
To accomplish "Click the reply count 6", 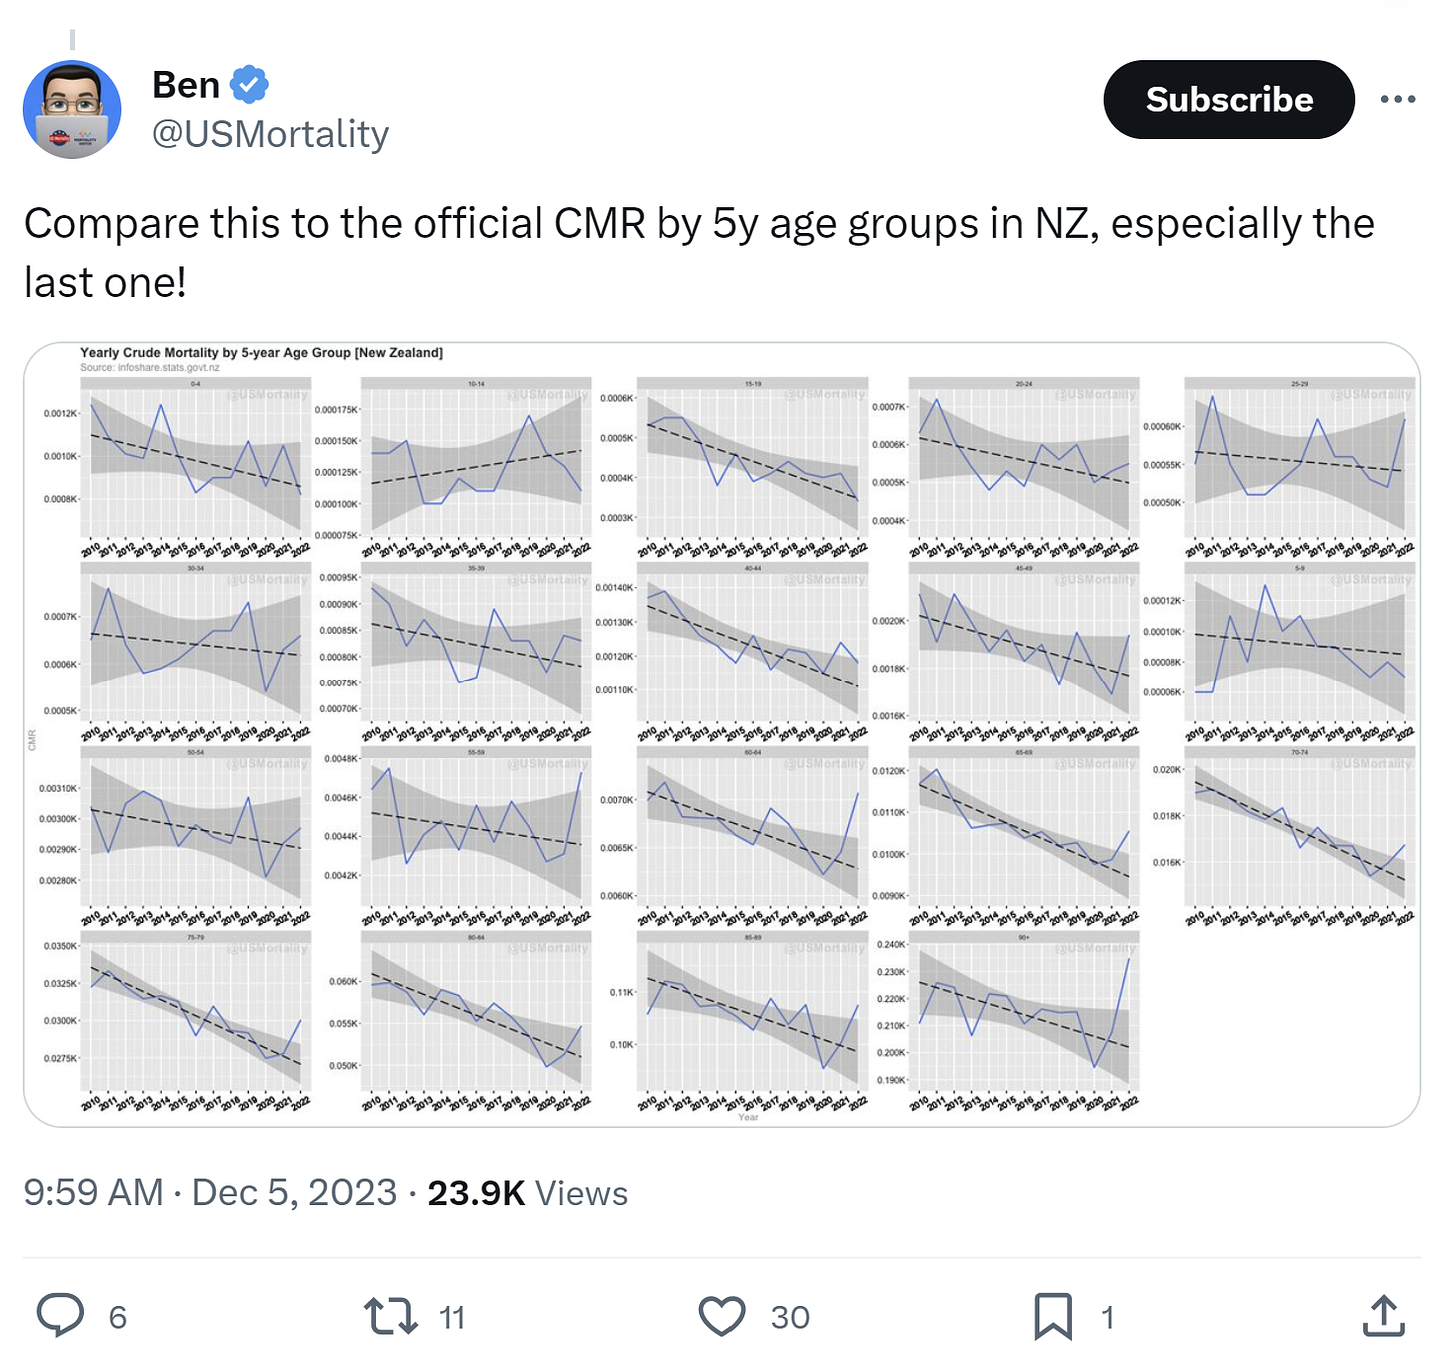I will [118, 1317].
